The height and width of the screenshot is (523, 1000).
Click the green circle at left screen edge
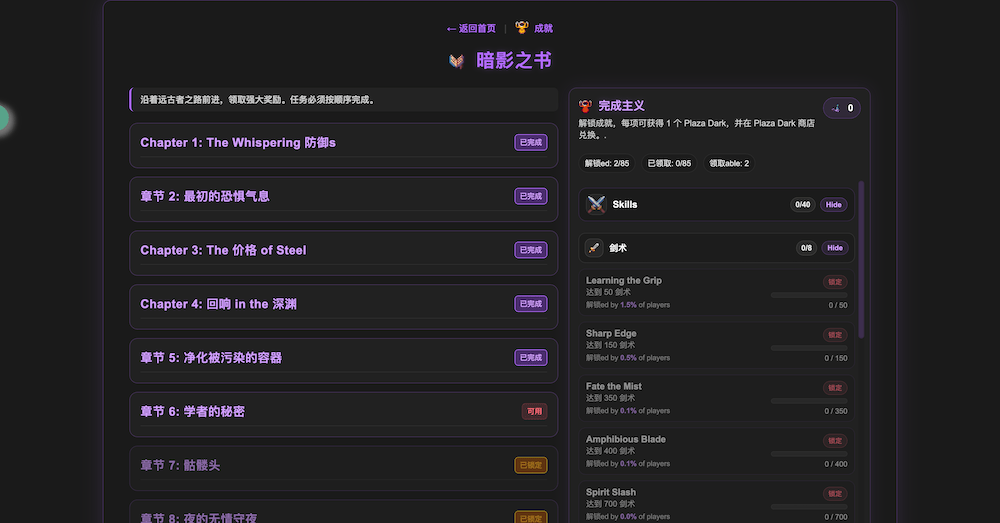tap(2, 118)
